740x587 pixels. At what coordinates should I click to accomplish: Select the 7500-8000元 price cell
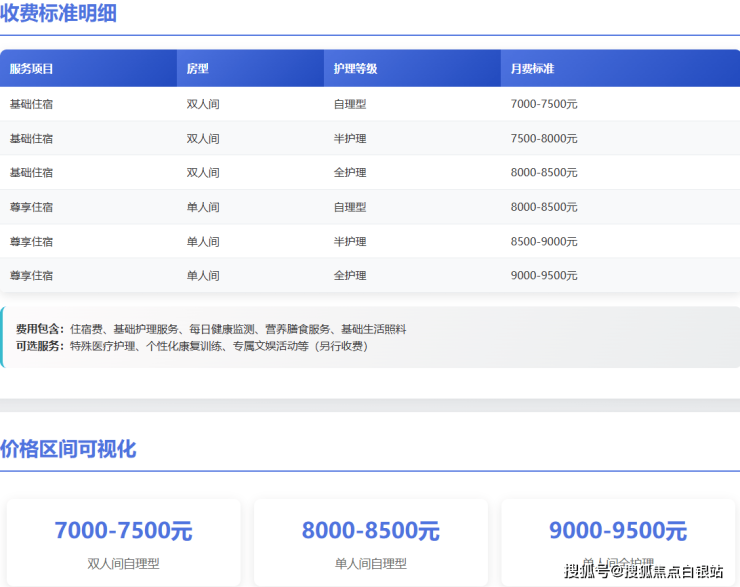(x=544, y=138)
